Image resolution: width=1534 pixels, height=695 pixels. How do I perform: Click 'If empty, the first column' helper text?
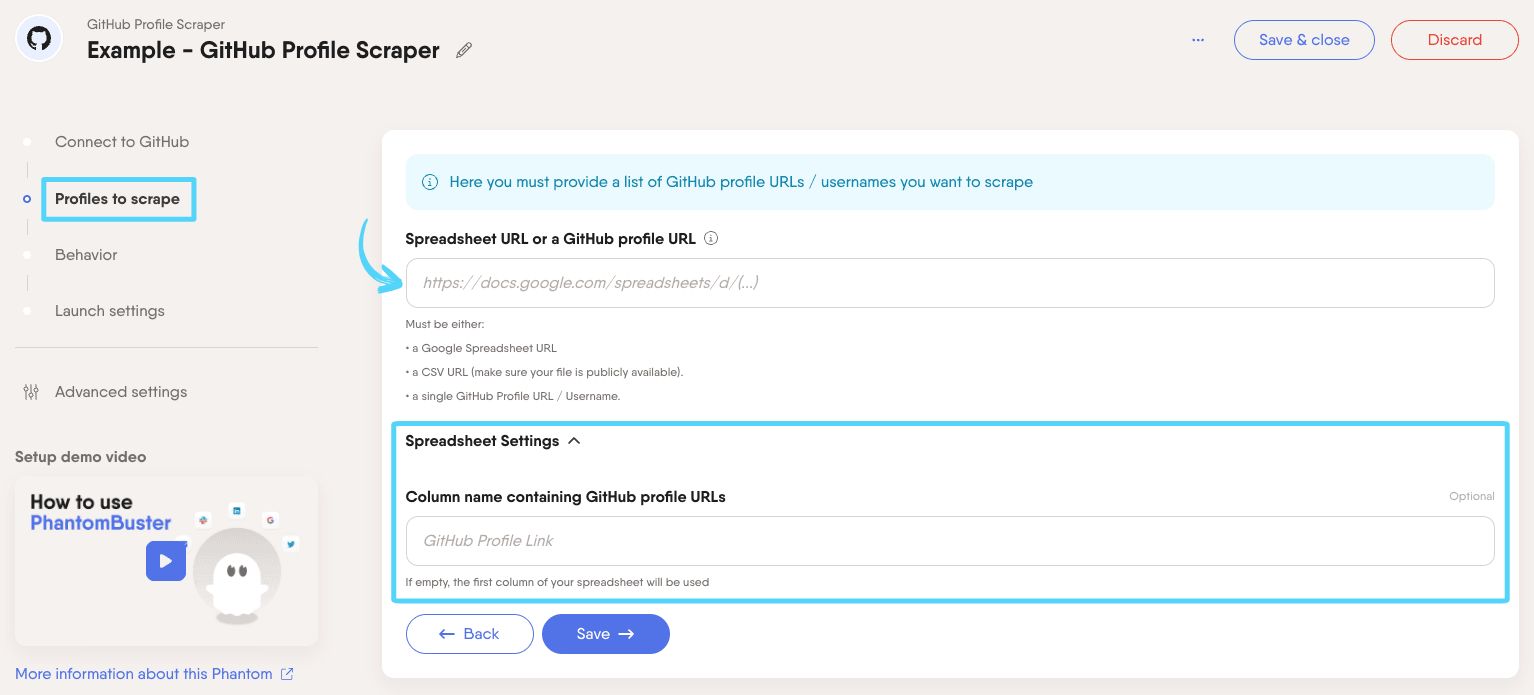click(557, 582)
